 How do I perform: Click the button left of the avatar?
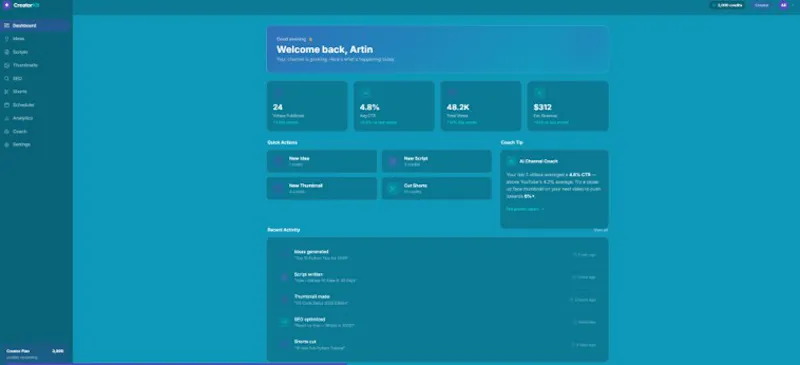point(762,5)
